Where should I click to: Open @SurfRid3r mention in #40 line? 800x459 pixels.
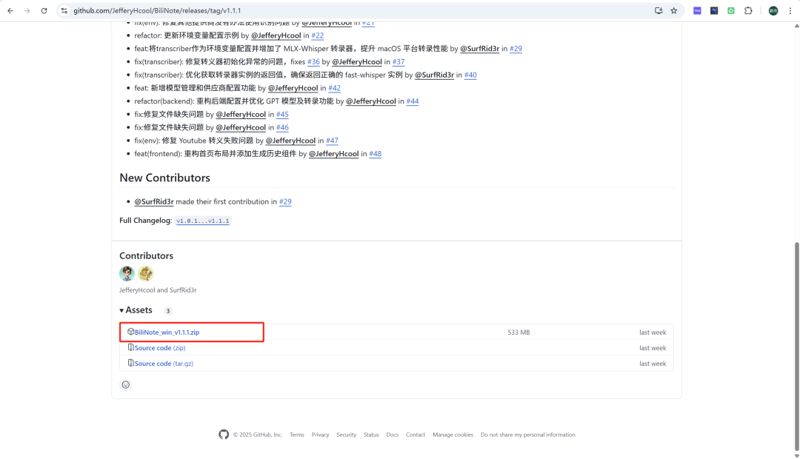pos(434,75)
